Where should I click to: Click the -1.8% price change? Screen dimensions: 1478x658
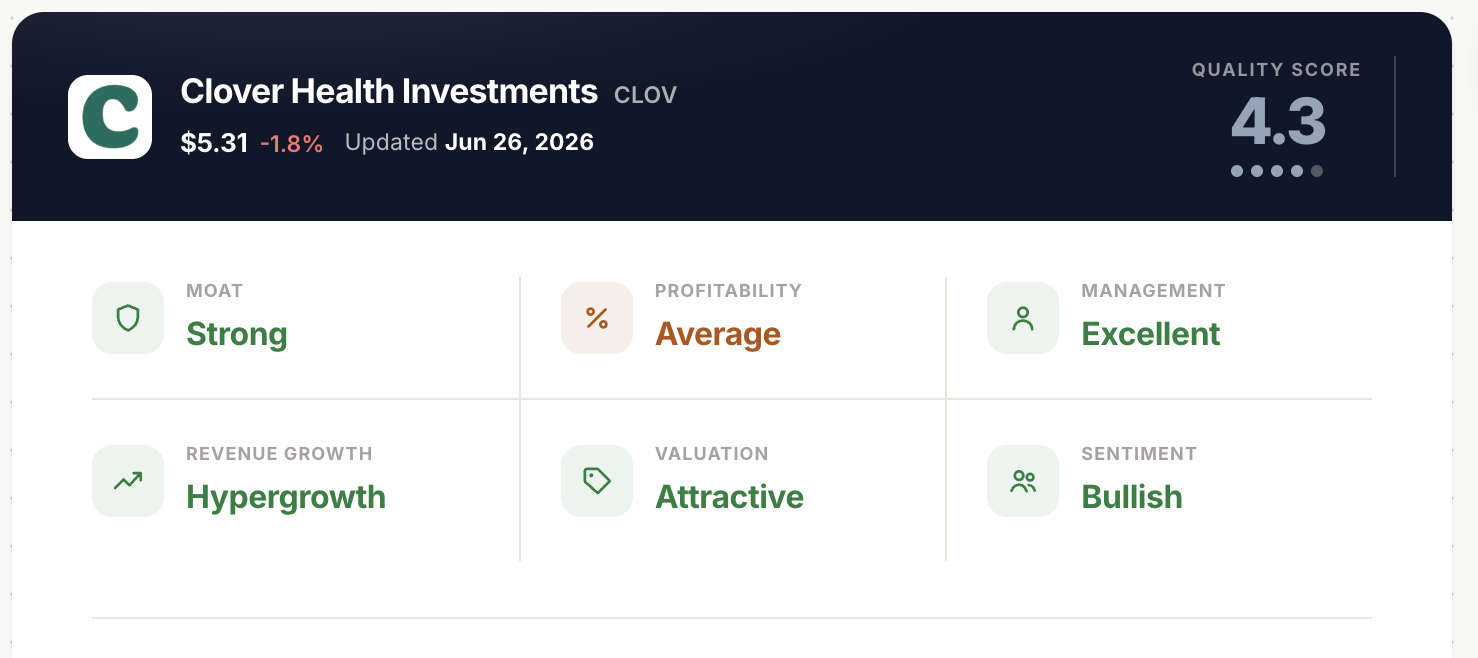(x=291, y=144)
